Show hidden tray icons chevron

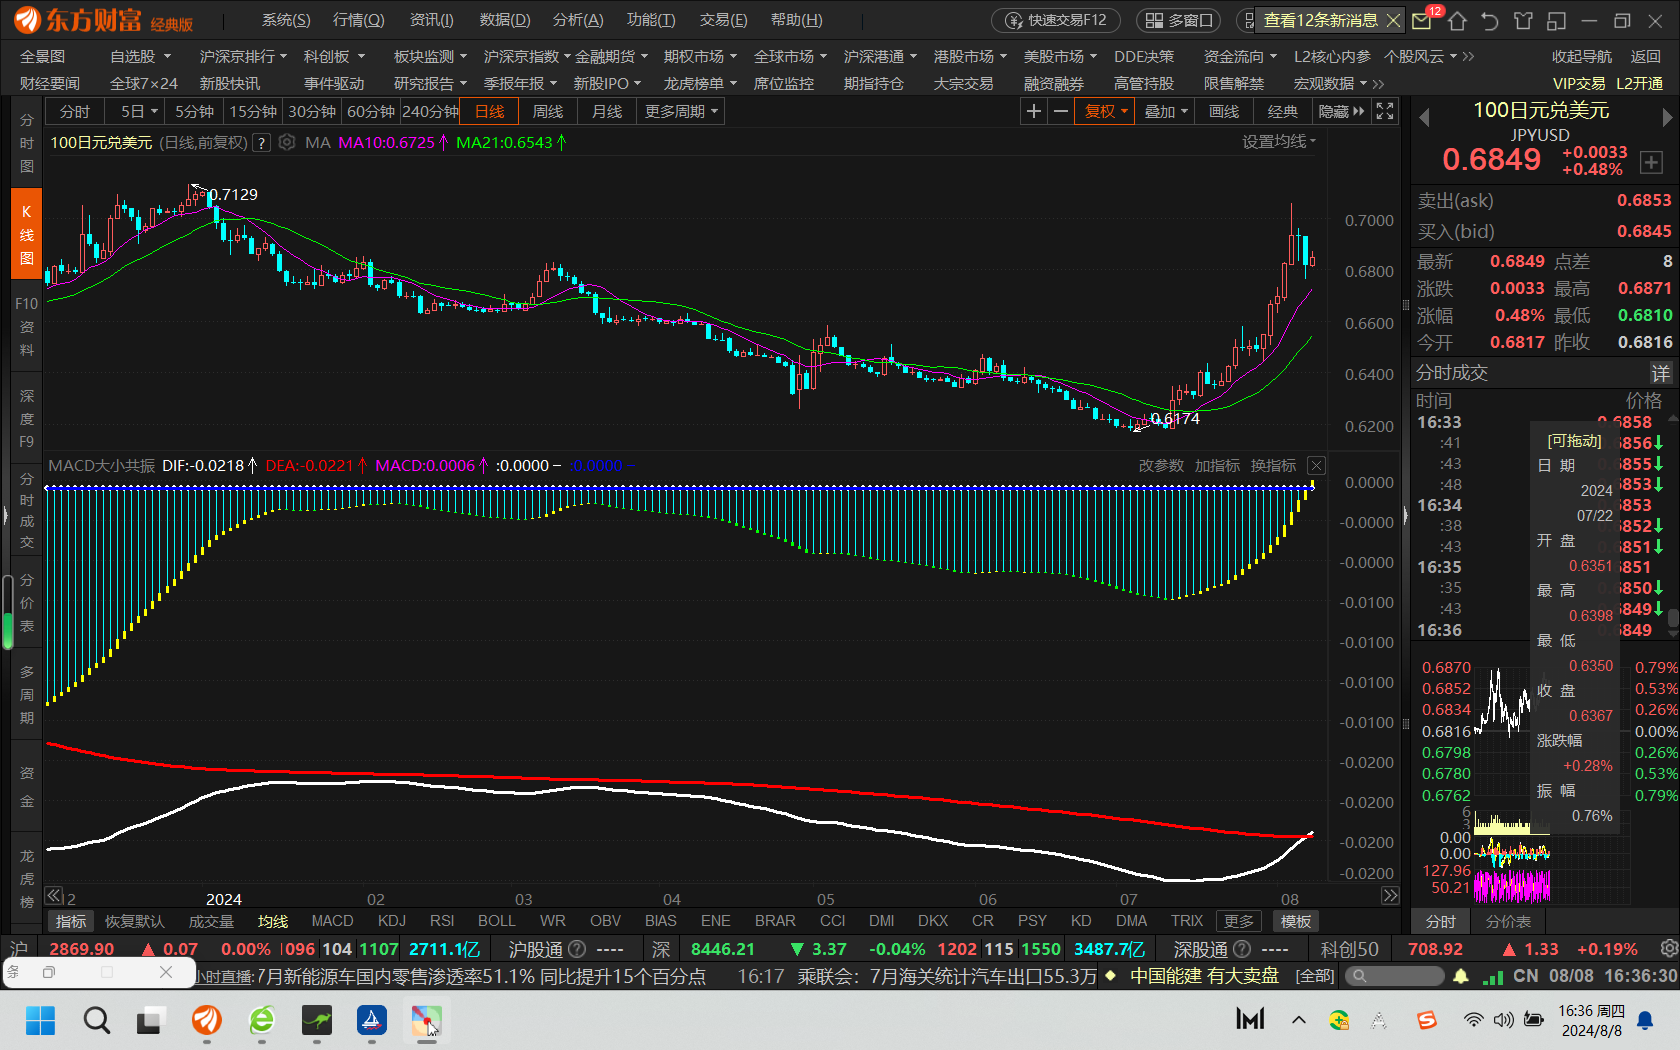1298,1020
